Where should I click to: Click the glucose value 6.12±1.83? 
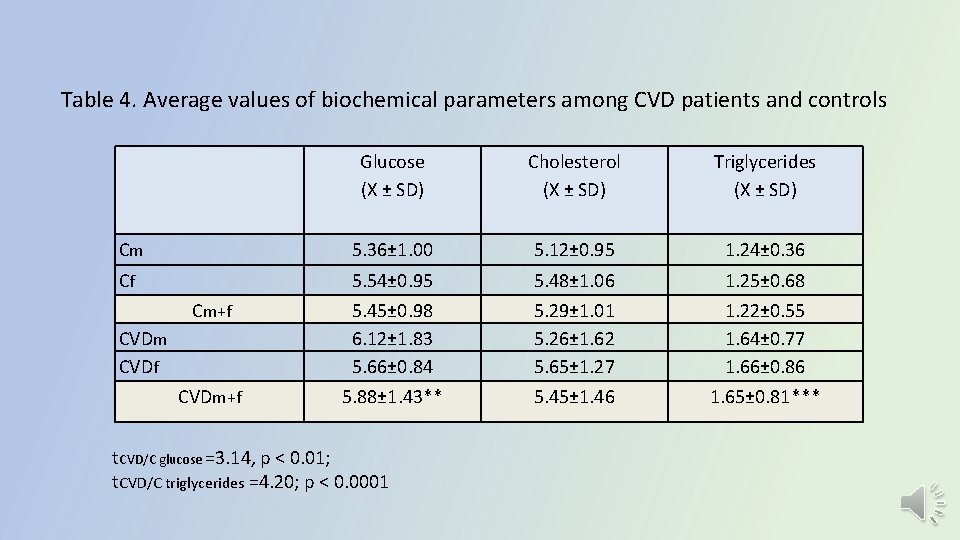click(392, 339)
